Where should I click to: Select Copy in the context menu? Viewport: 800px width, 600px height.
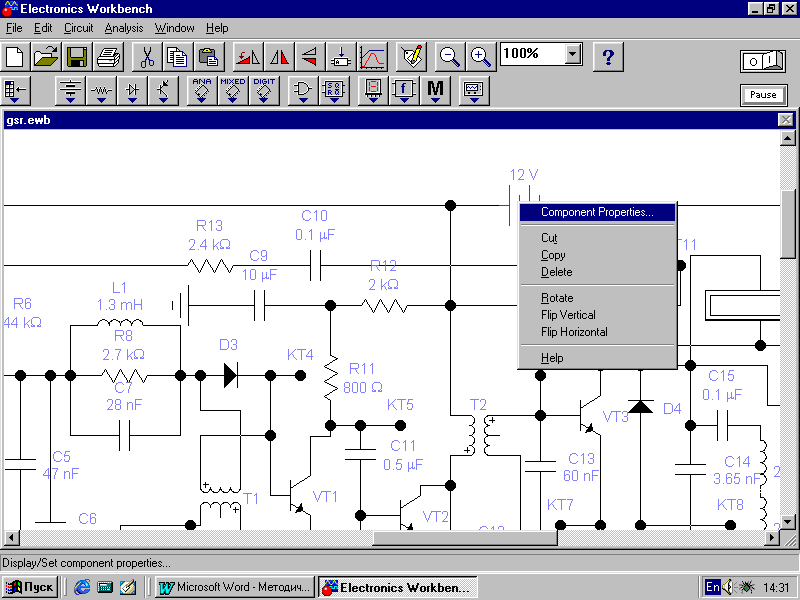click(x=597, y=255)
